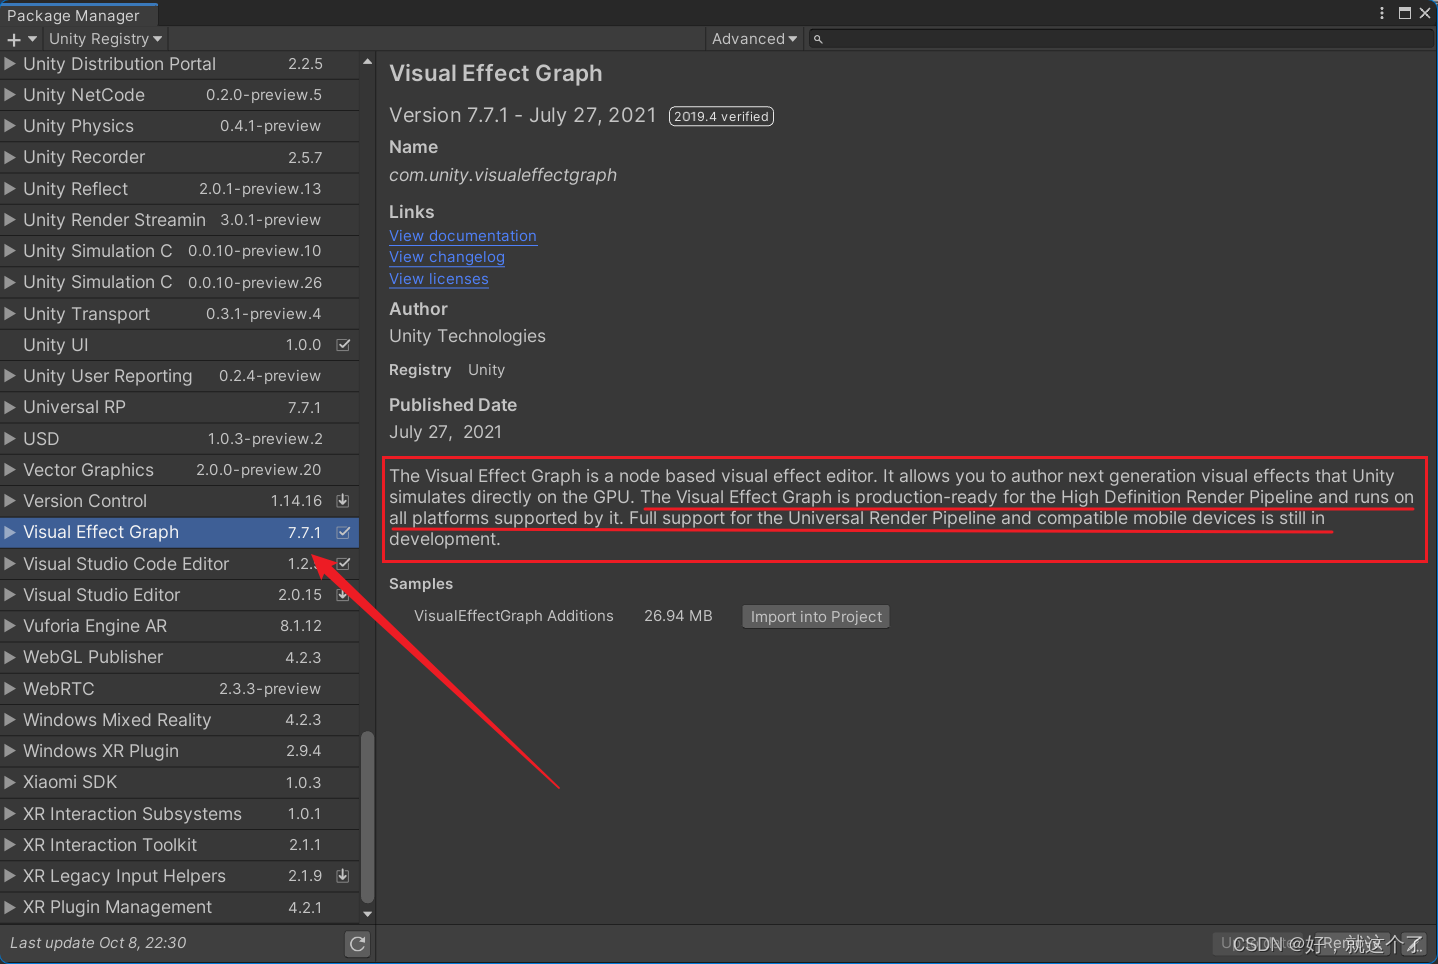Click the download icon on Visual Studio Editor row
The height and width of the screenshot is (964, 1438).
pyautogui.click(x=342, y=595)
